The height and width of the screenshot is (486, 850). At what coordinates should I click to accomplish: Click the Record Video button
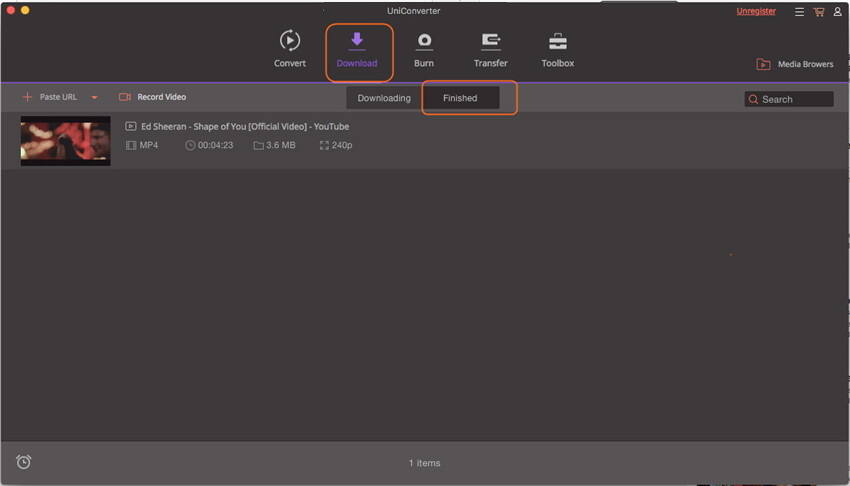(x=152, y=97)
